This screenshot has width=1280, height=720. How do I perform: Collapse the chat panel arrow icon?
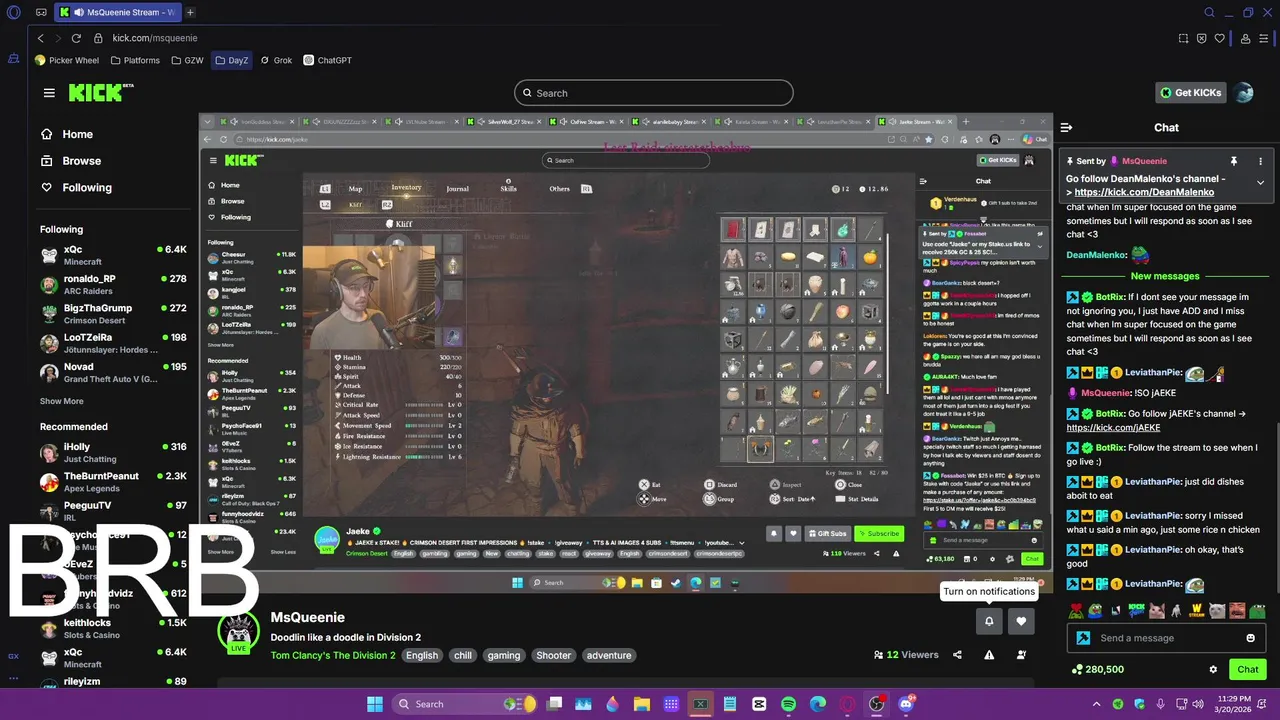tap(1066, 127)
